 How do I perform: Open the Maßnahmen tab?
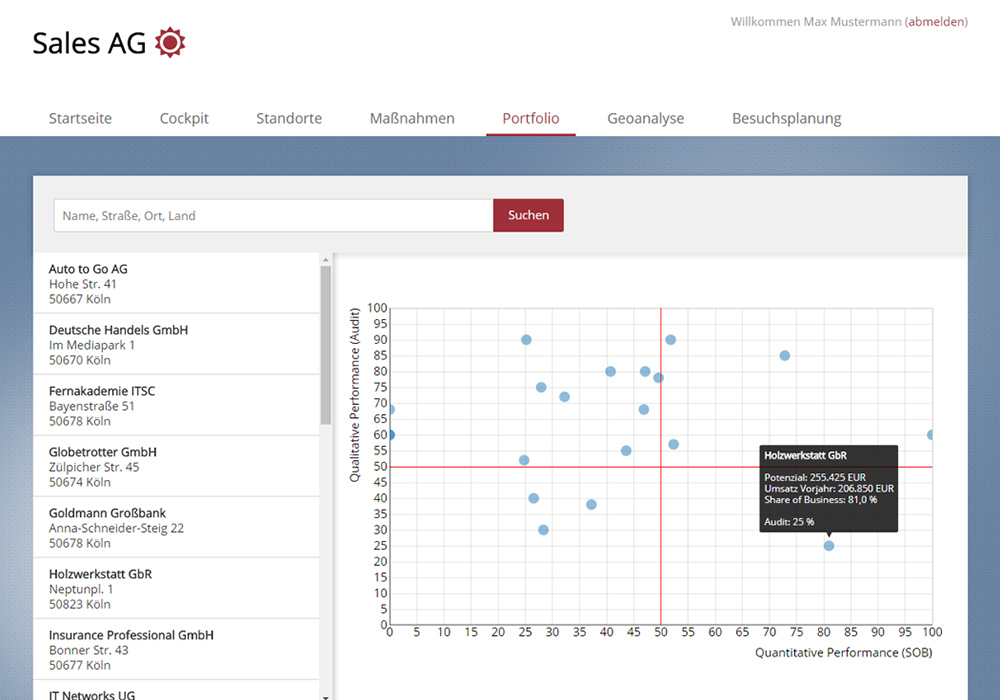[x=412, y=119]
